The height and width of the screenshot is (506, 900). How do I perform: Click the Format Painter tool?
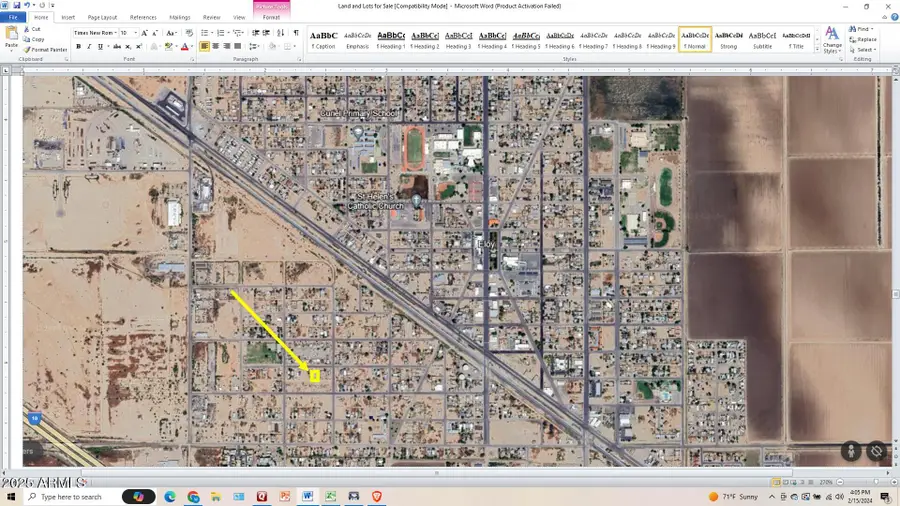pyautogui.click(x=45, y=50)
